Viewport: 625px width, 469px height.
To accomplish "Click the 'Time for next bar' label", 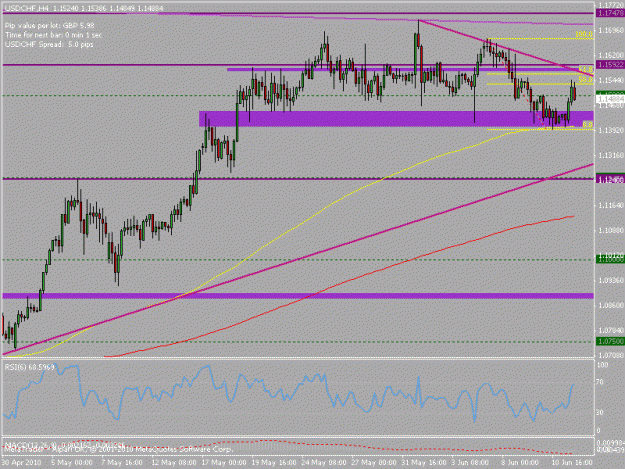I will click(x=53, y=35).
